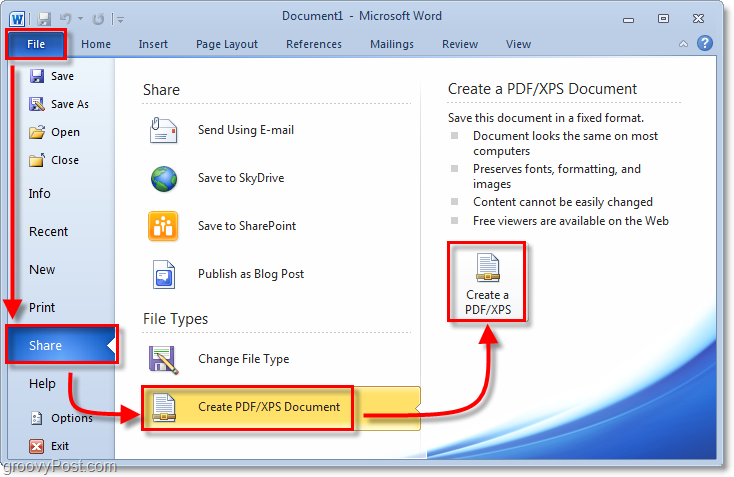Choose Create PDF/XPS Document label
This screenshot has width=734, height=477.
tap(269, 407)
